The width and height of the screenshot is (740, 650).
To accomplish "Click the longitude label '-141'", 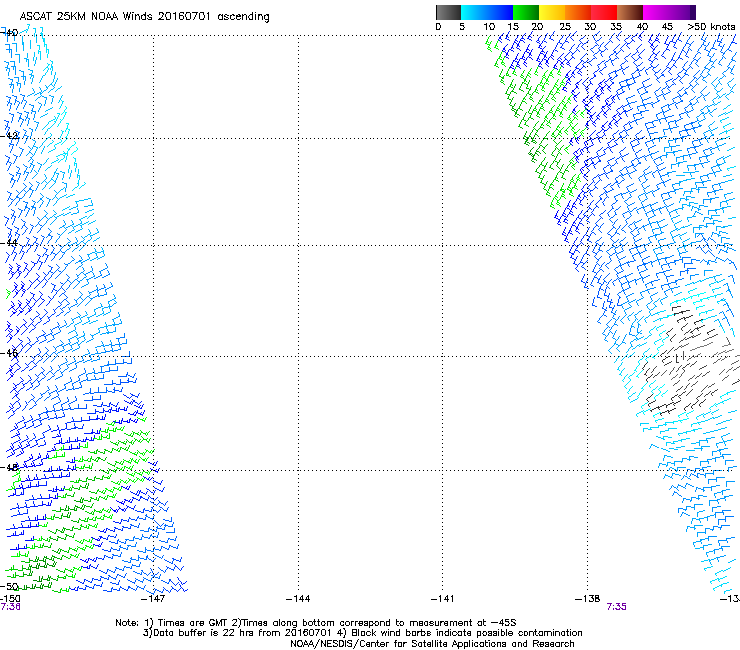I will (442, 599).
